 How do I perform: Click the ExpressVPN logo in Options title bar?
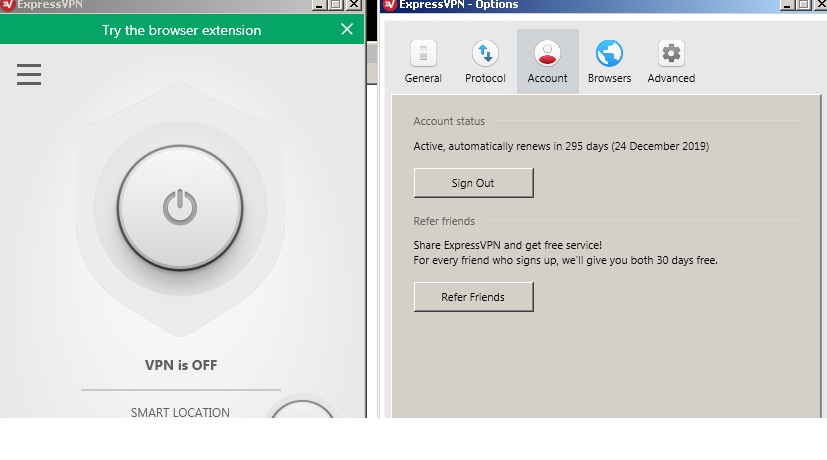tap(390, 5)
